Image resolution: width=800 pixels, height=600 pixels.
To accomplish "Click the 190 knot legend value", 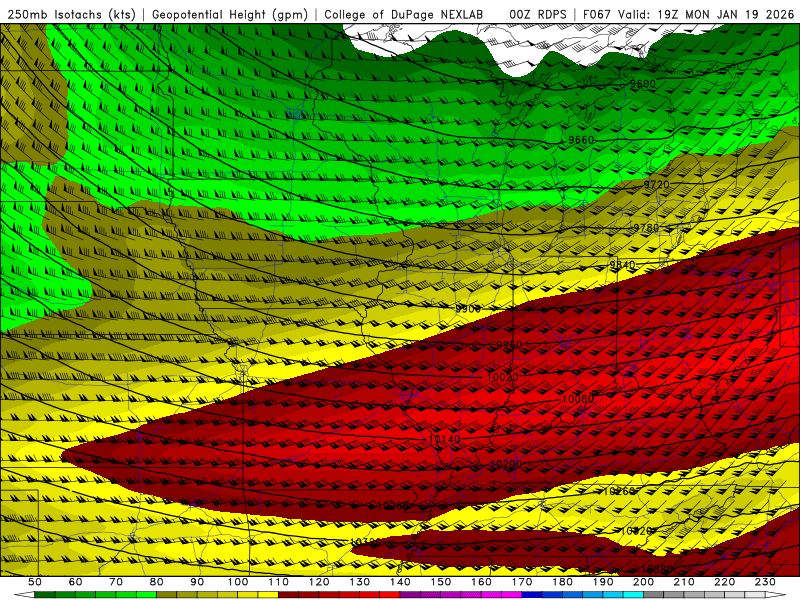I will [x=603, y=582].
